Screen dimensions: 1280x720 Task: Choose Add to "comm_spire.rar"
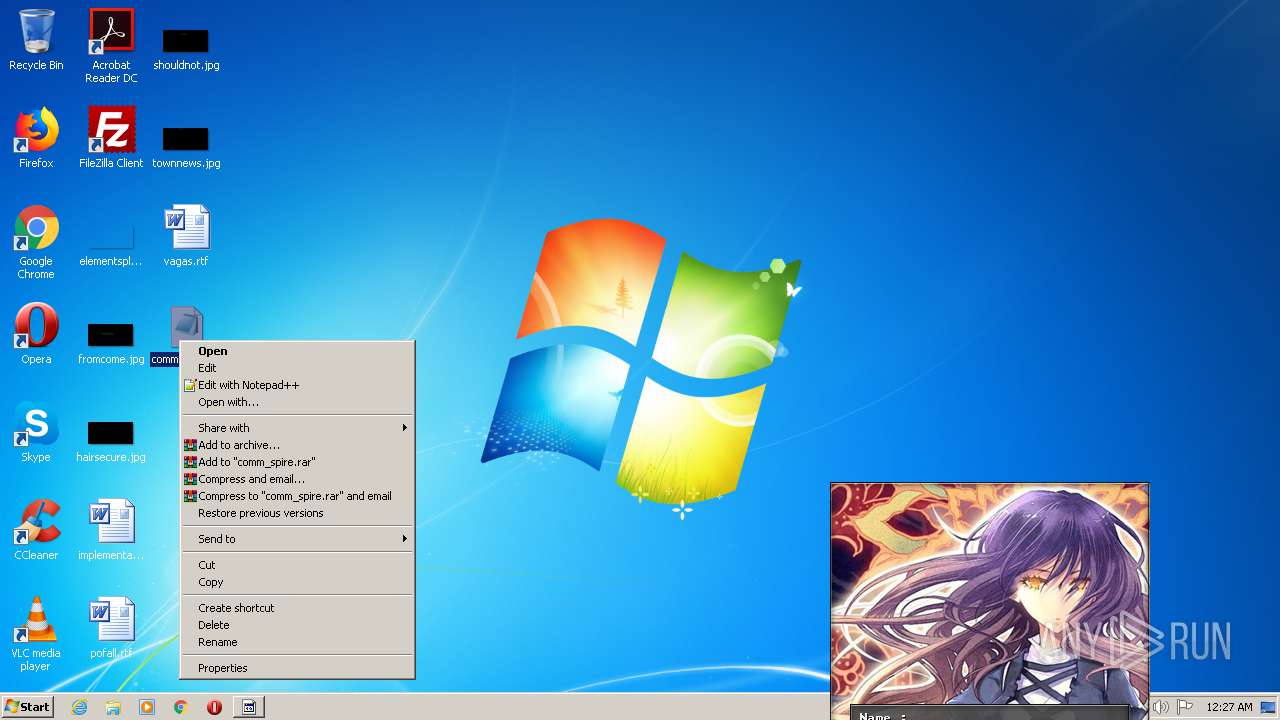pyautogui.click(x=297, y=462)
